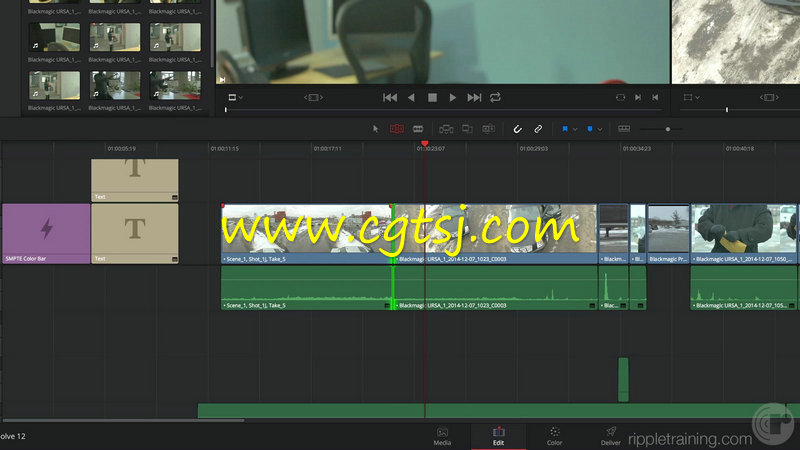Open right viewer mode dropdown
Image resolution: width=800 pixels, height=450 pixels.
coord(691,97)
